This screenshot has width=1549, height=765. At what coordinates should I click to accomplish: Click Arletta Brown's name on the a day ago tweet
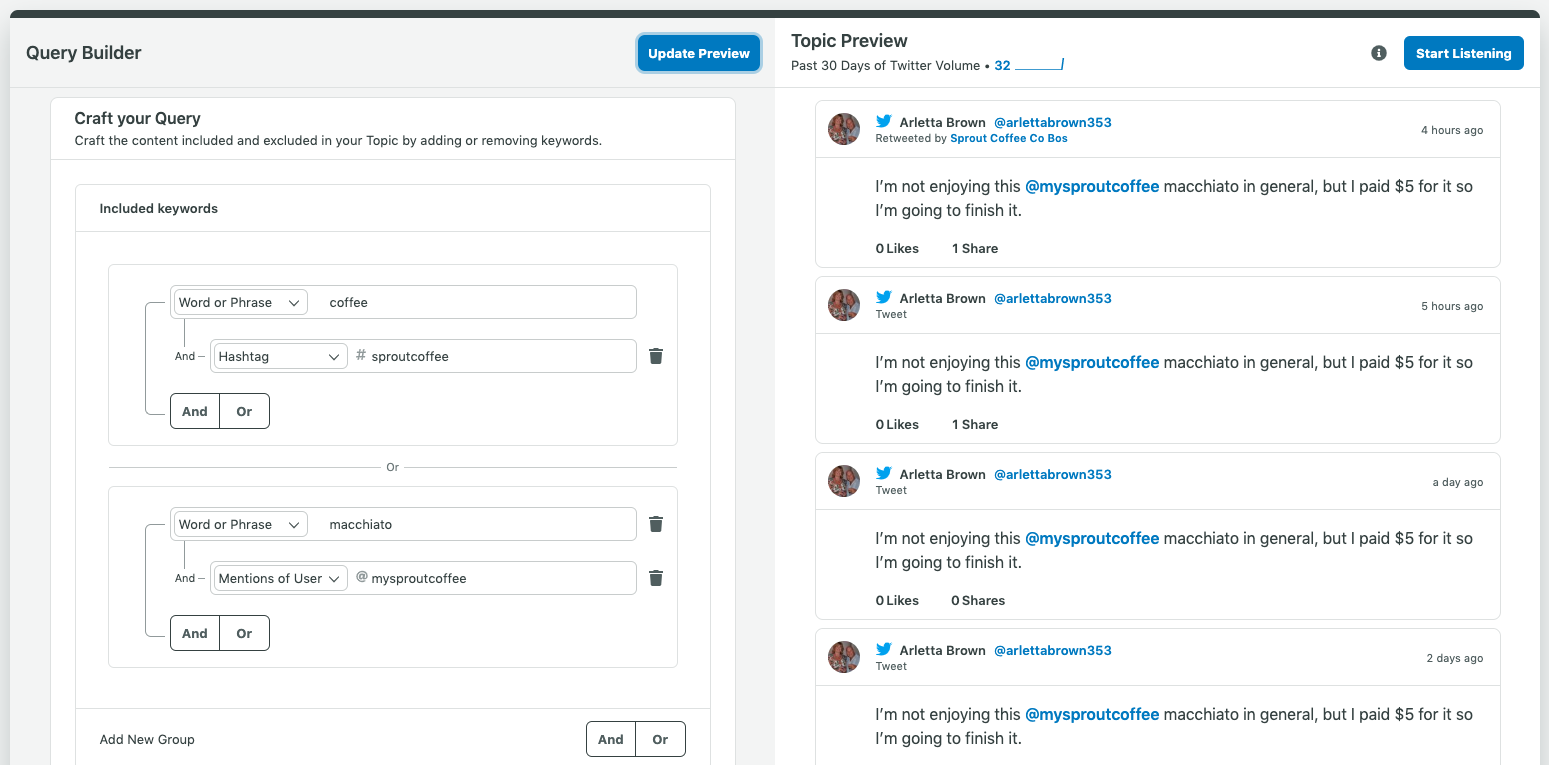point(943,474)
